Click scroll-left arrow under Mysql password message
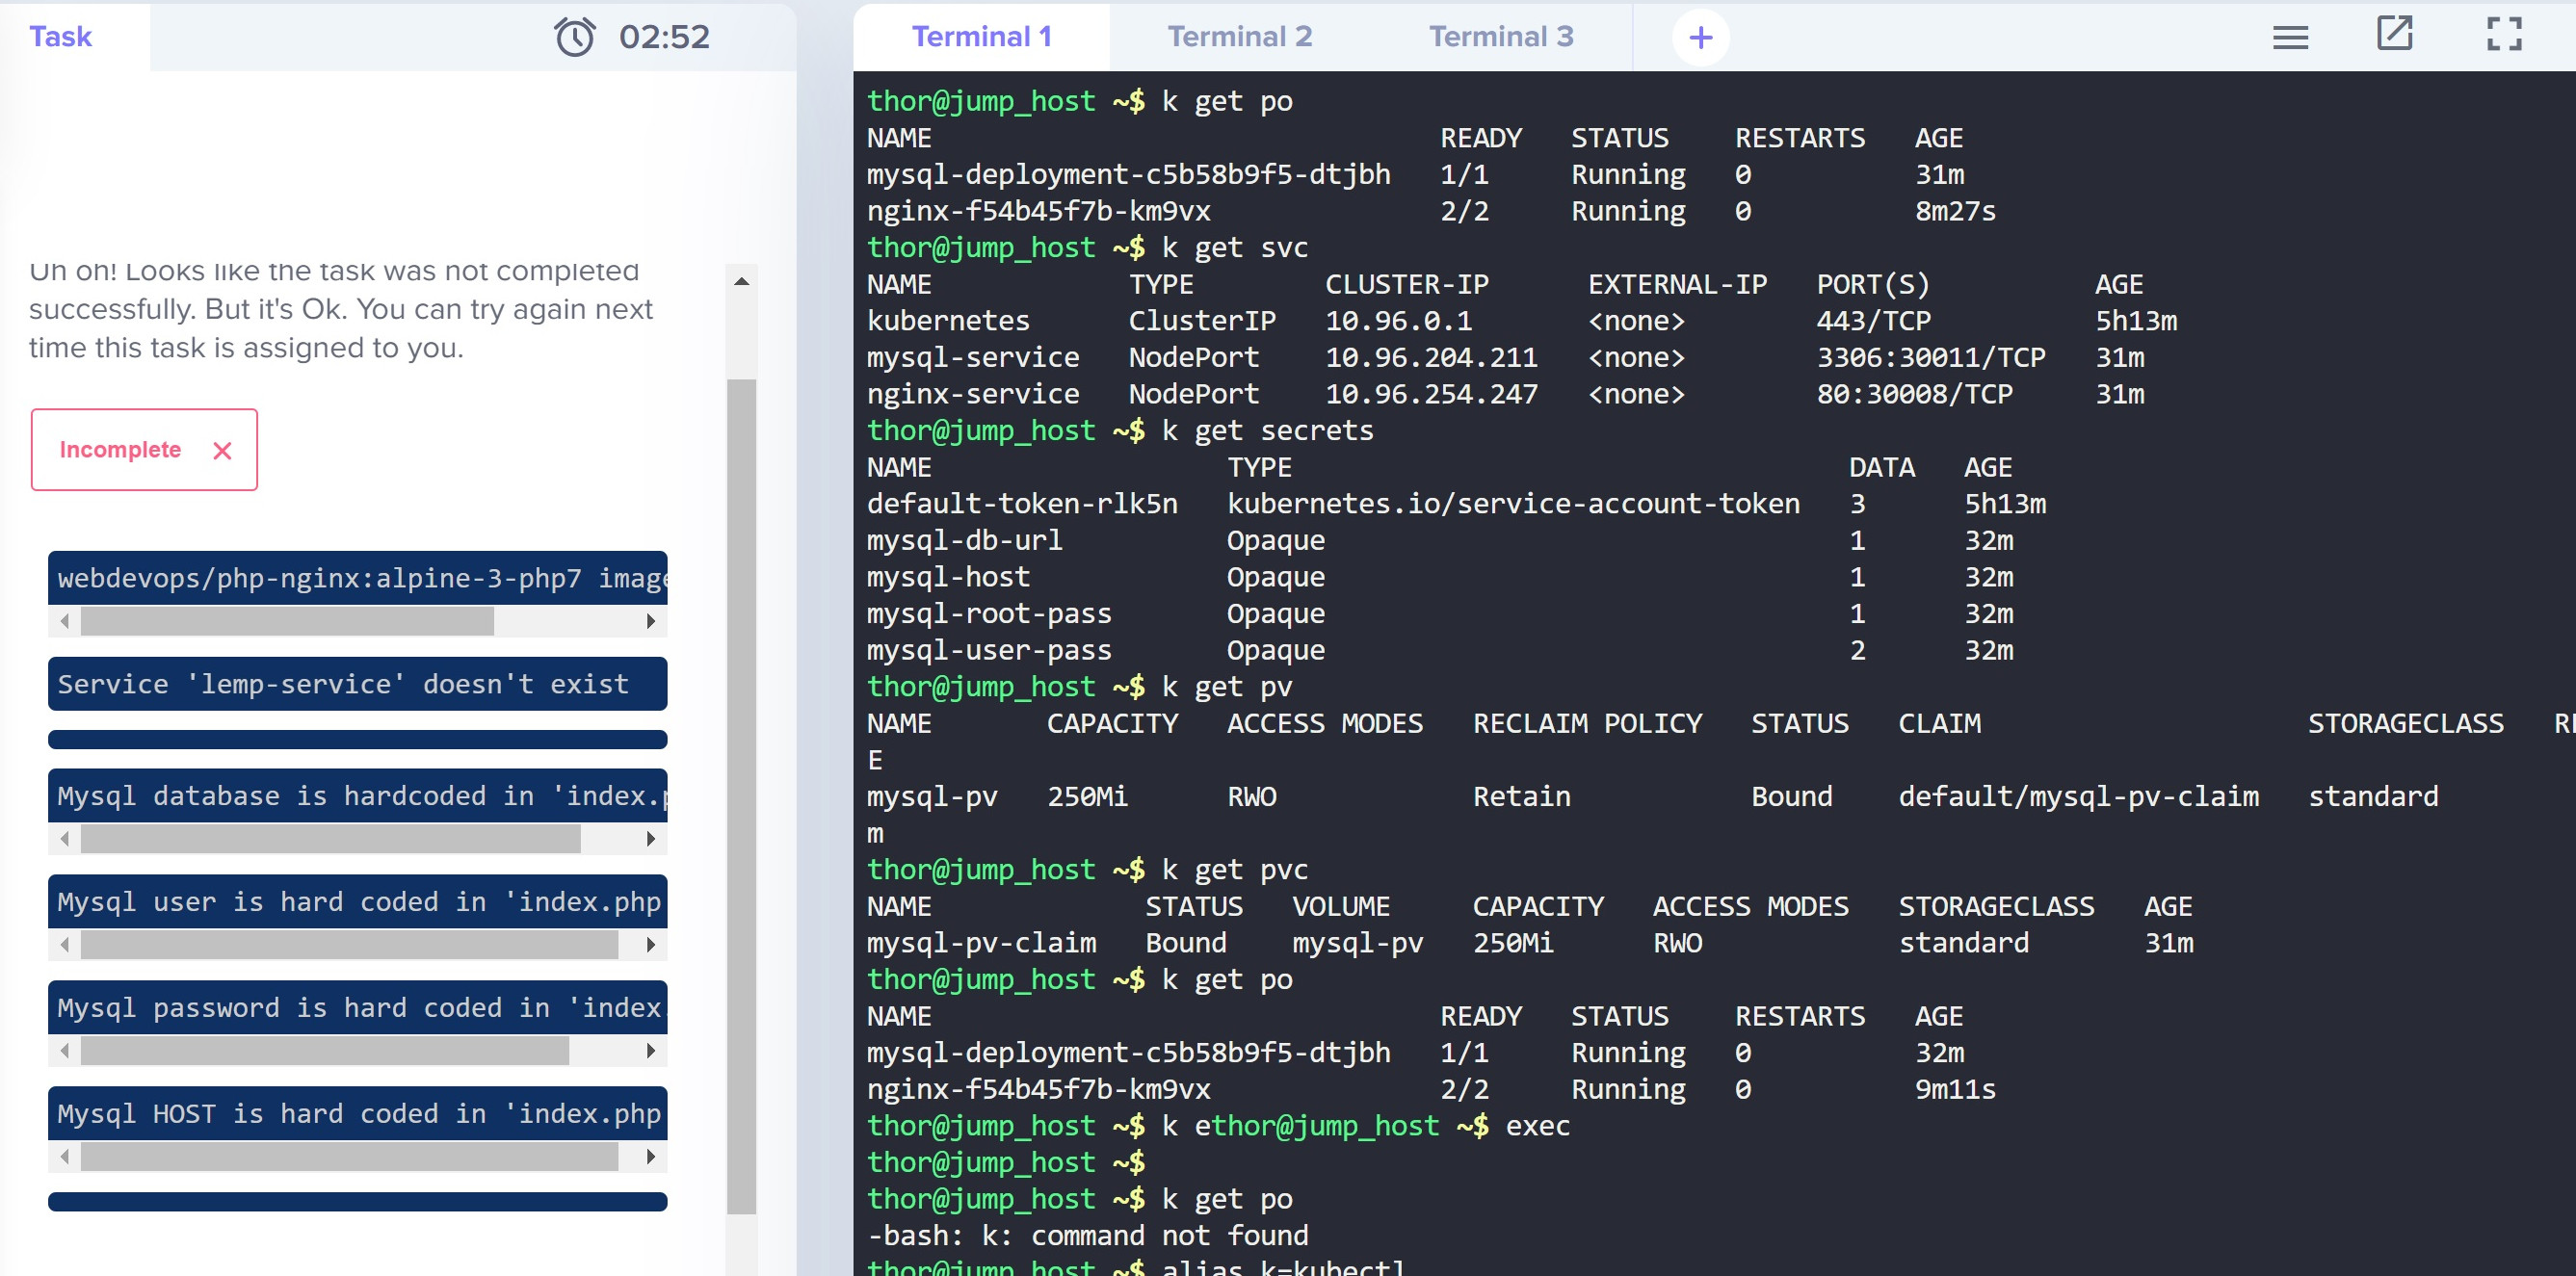 point(65,1051)
